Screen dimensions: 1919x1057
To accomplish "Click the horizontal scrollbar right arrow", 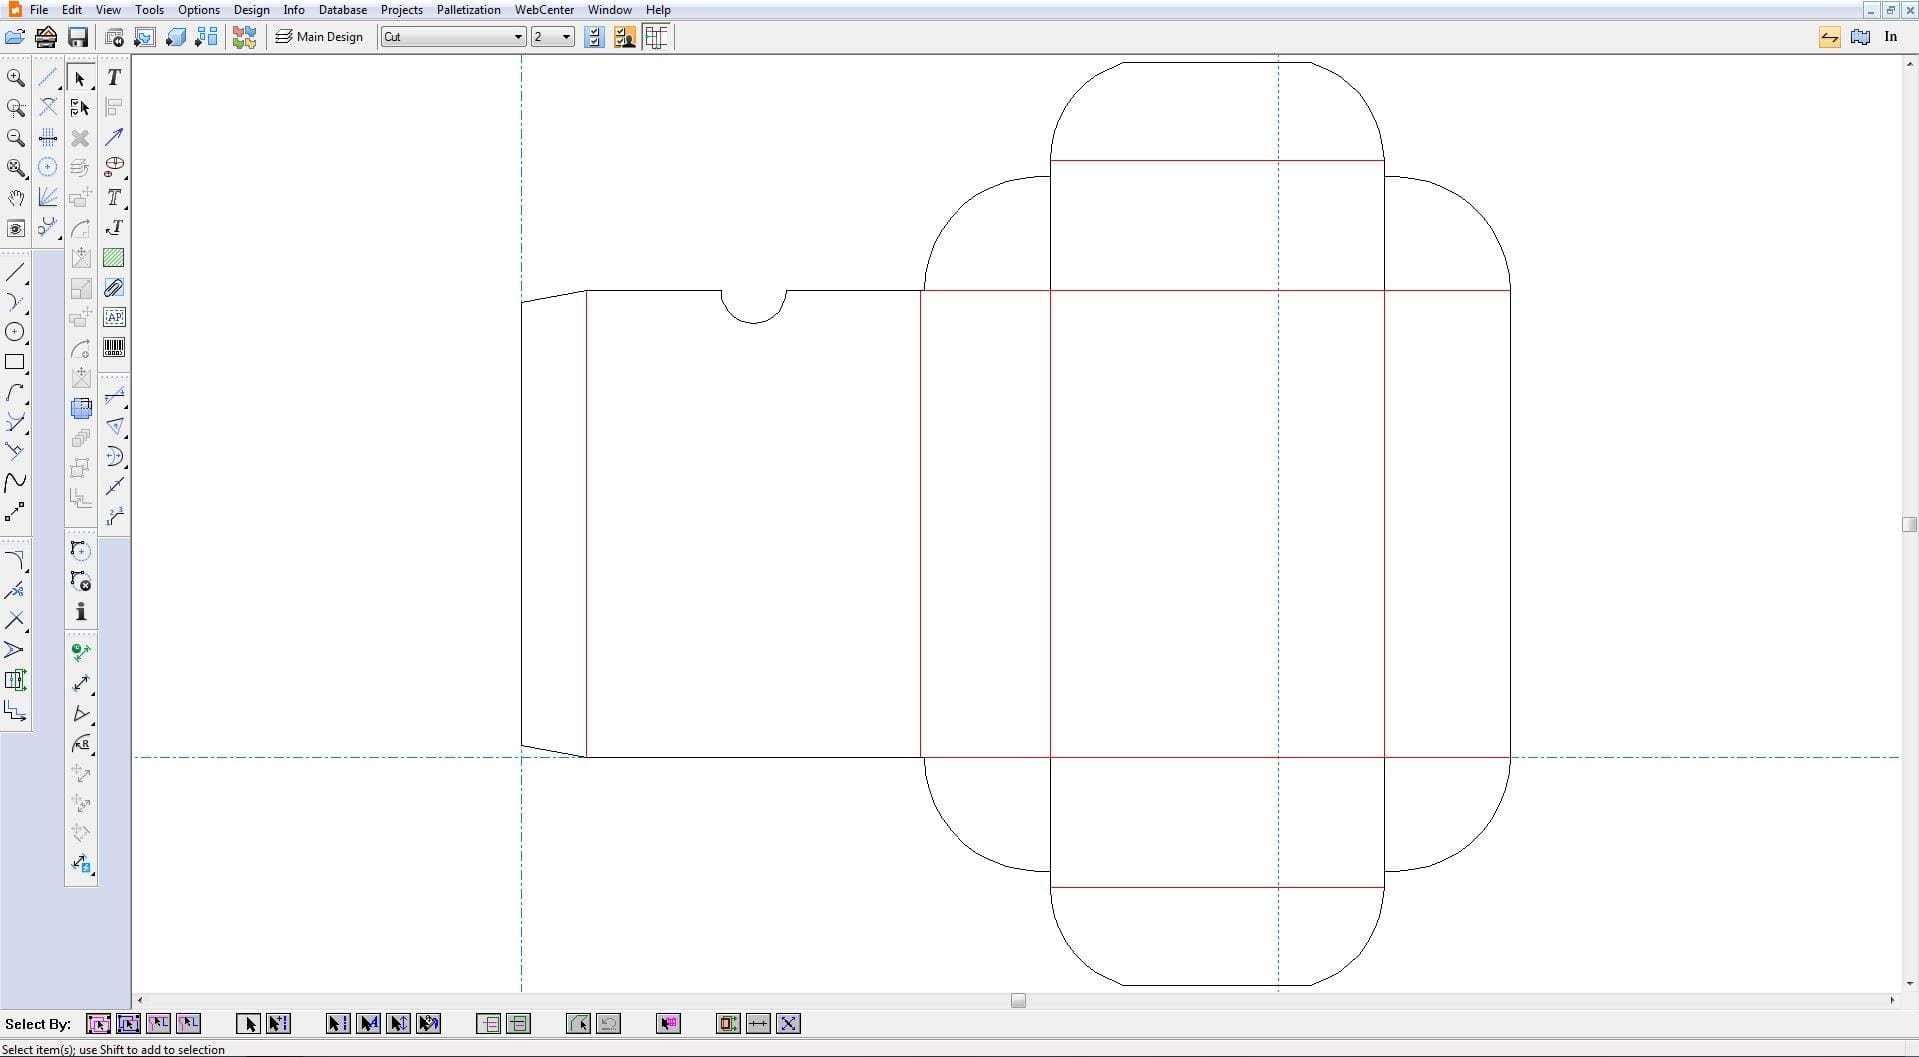I will click(1891, 1000).
